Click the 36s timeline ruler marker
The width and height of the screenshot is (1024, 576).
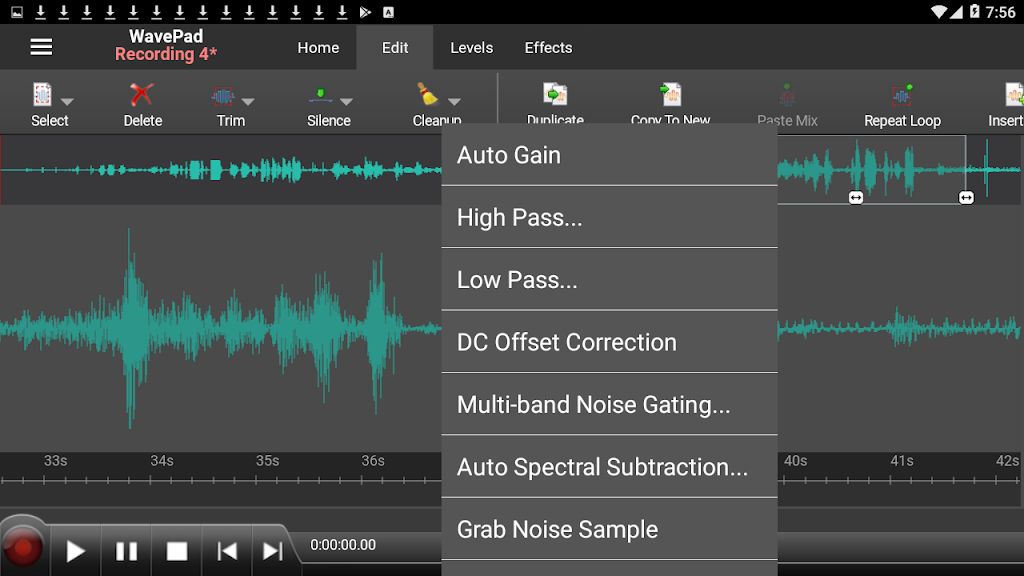(375, 461)
